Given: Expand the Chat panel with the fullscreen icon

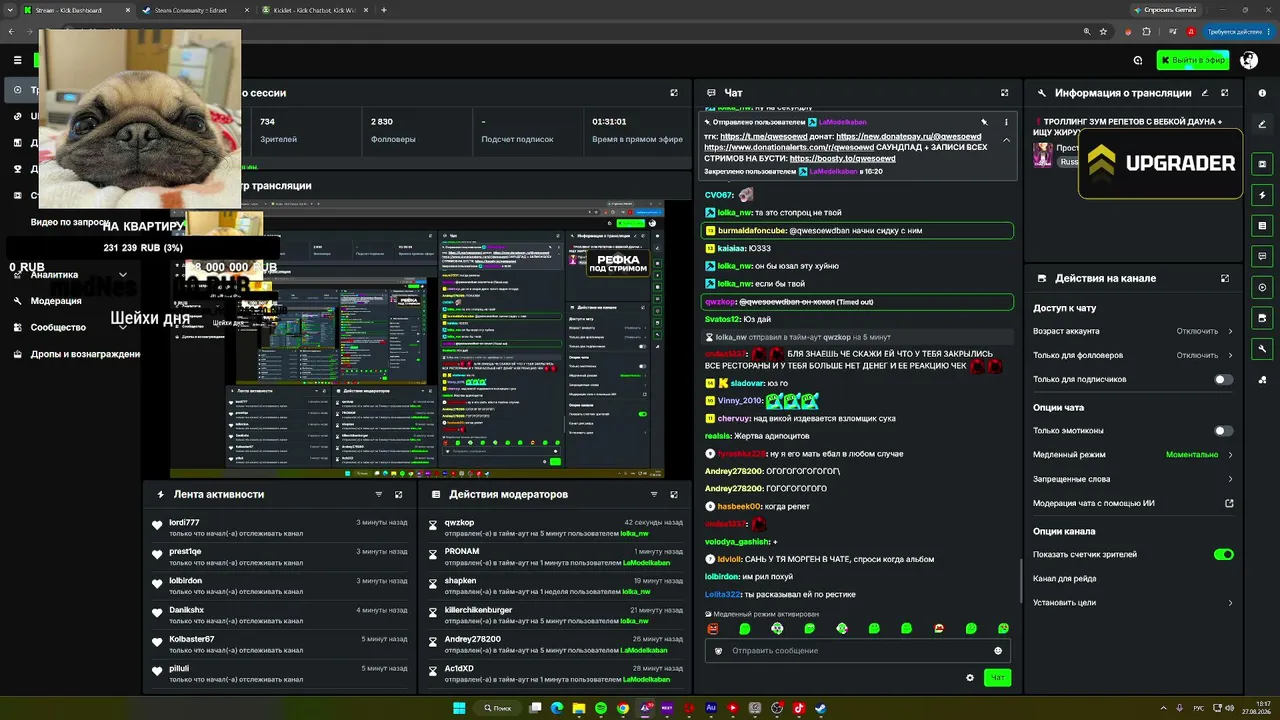Looking at the screenshot, I should click(1004, 93).
